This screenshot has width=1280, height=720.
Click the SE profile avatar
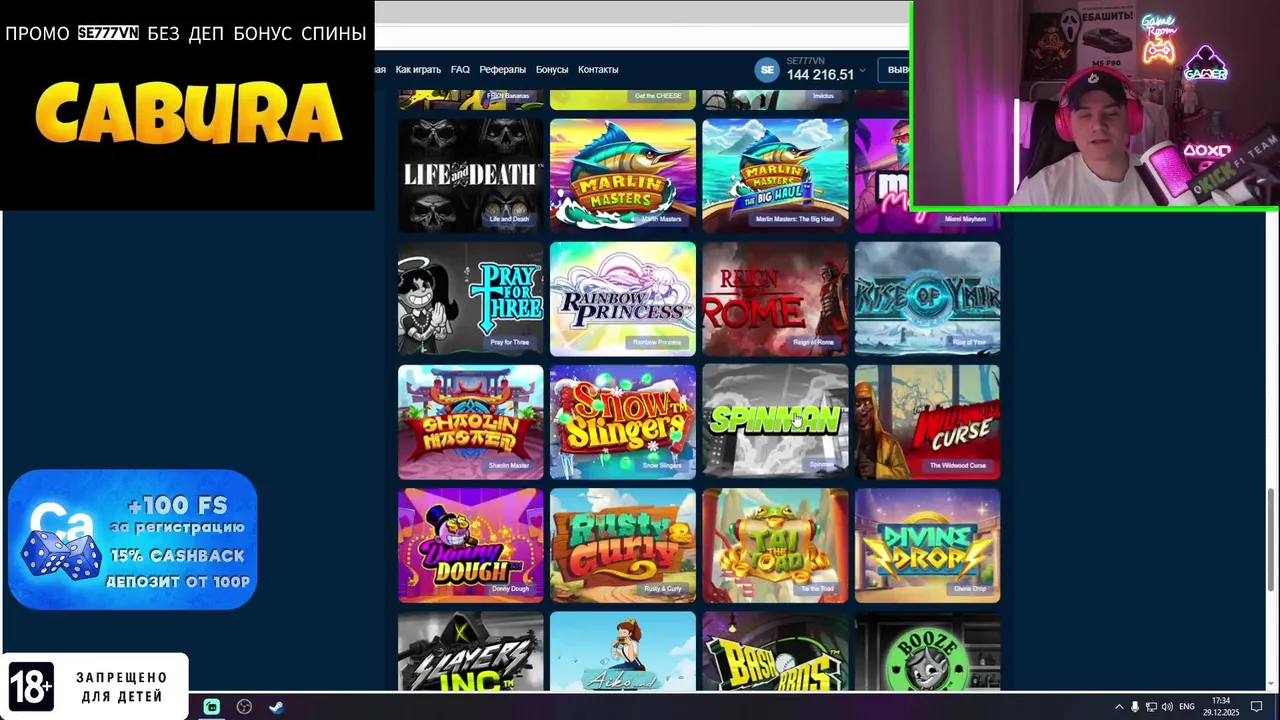tap(767, 69)
